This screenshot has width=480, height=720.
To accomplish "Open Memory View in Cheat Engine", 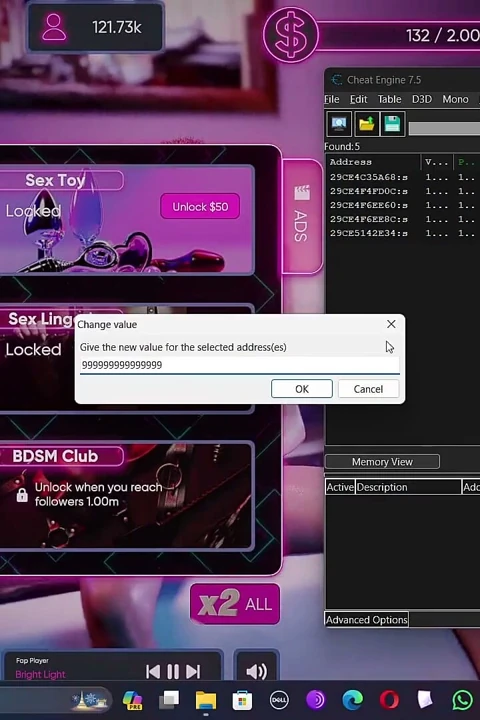I will (382, 461).
